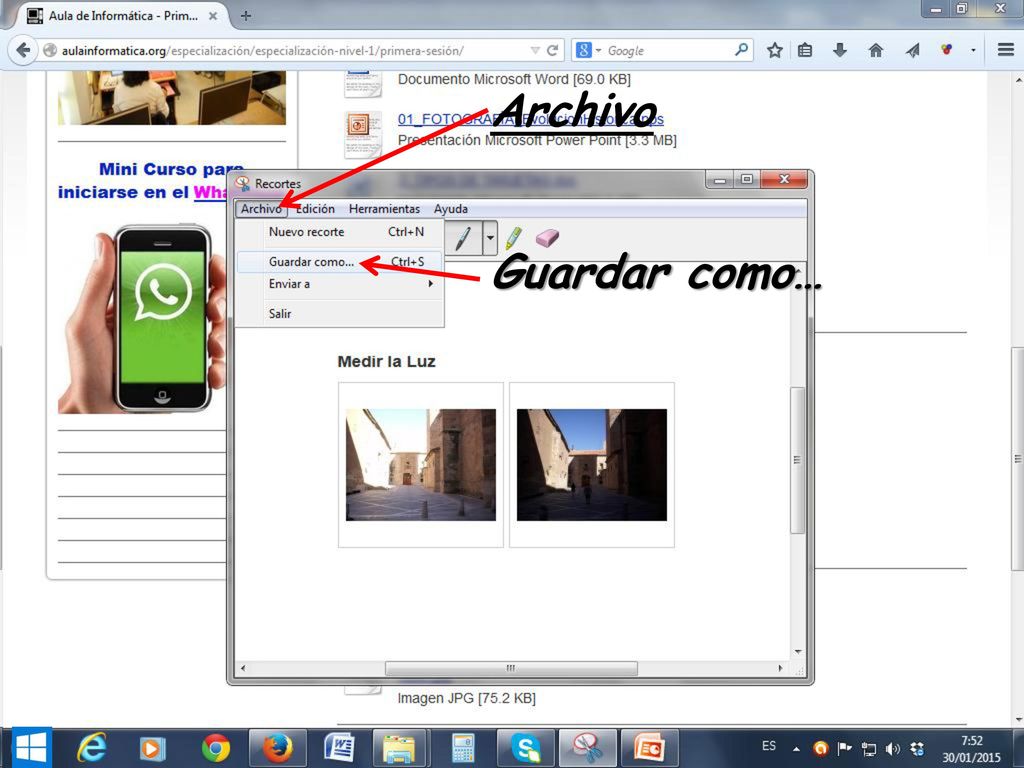Click the Recortes scroll down arrow
The width and height of the screenshot is (1024, 768).
coord(797,652)
